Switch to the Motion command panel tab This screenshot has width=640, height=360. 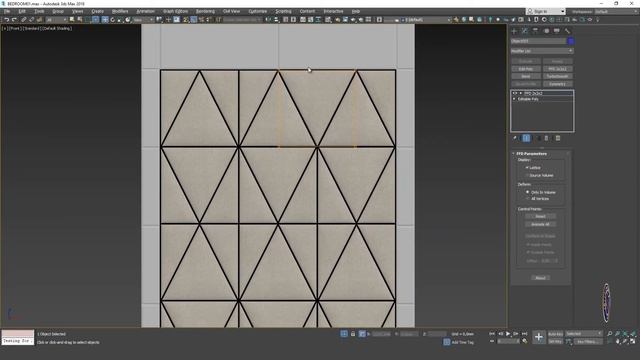[546, 31]
